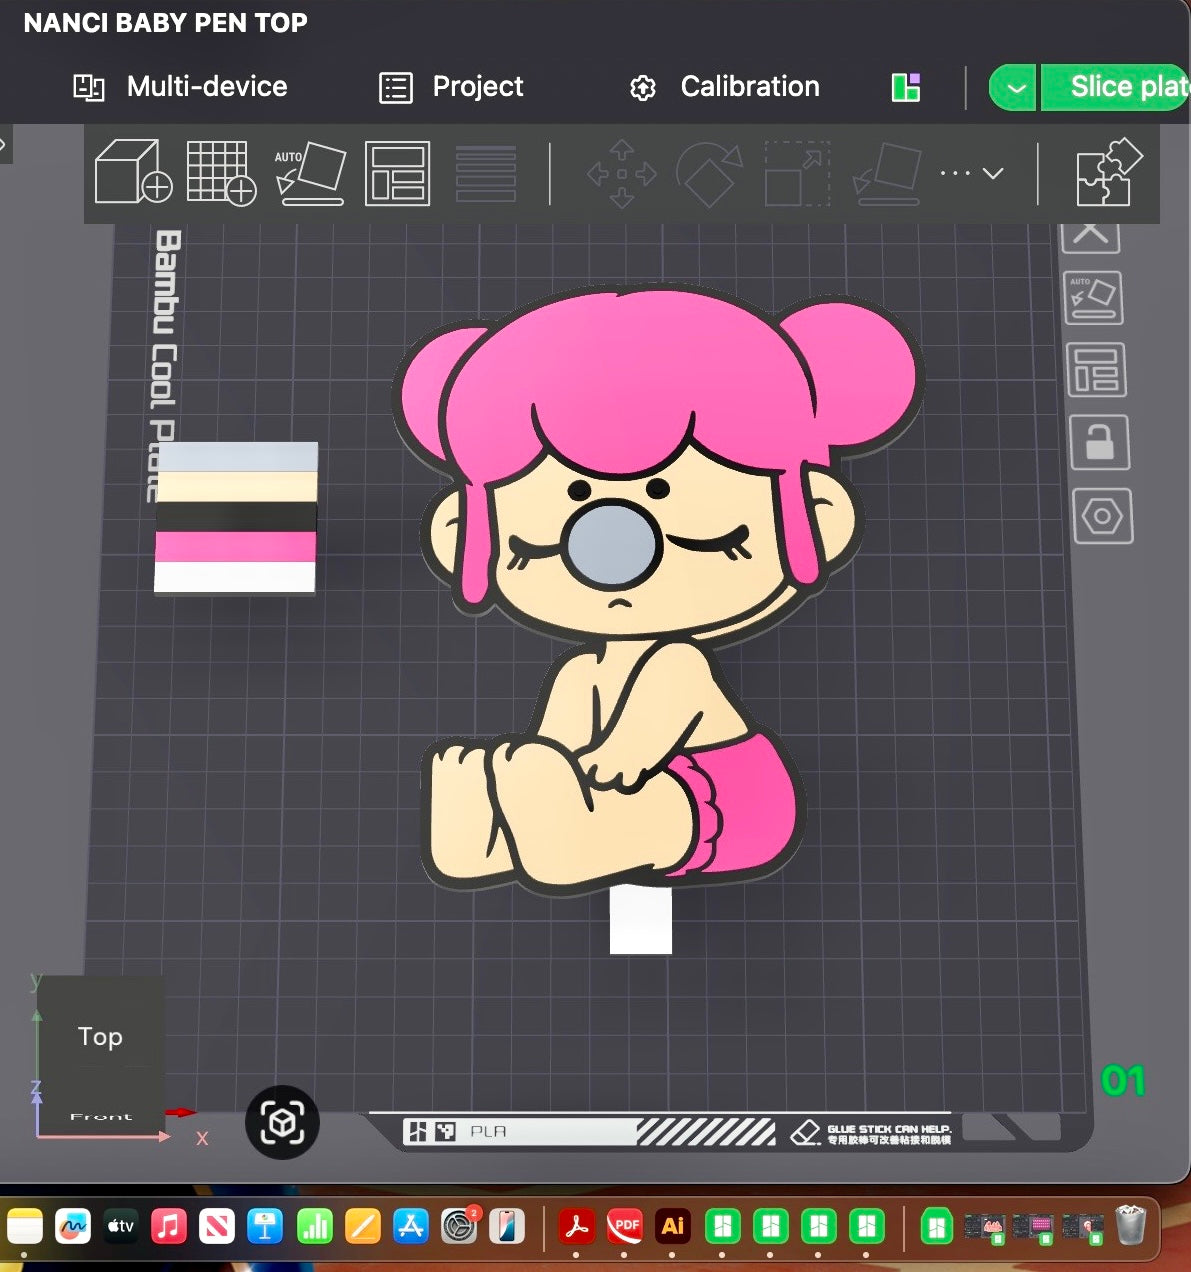This screenshot has height=1272, width=1191.
Task: Open App Store from the Dock
Action: pyautogui.click(x=410, y=1227)
